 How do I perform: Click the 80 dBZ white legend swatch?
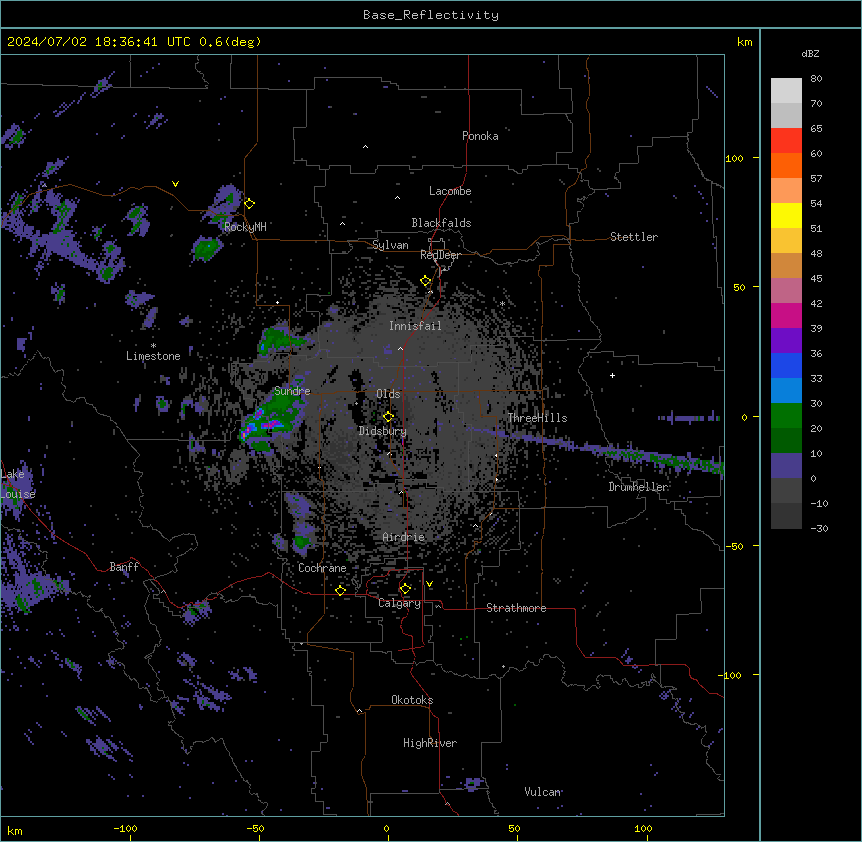(786, 91)
